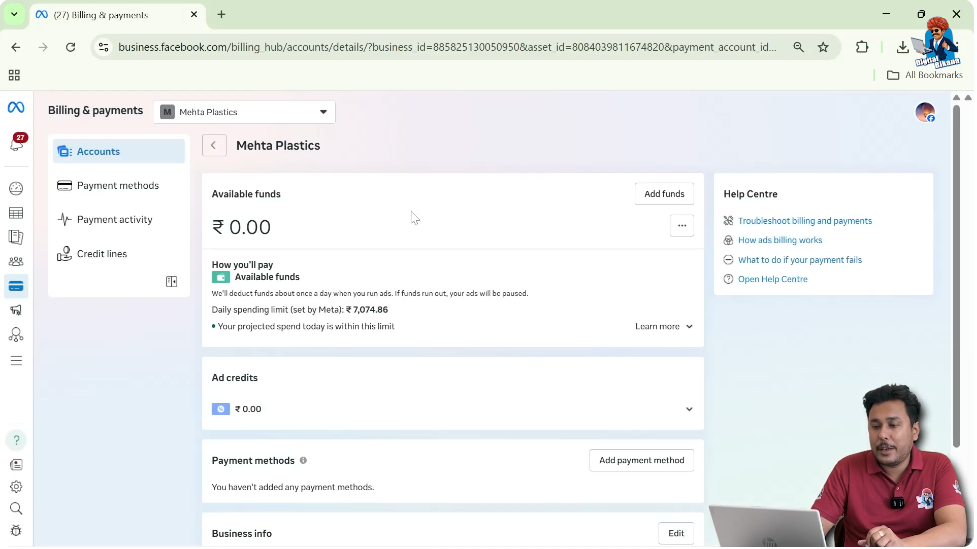Click the zoom magnifier in address bar
Viewport: 977px width, 549px height.
[x=798, y=47]
